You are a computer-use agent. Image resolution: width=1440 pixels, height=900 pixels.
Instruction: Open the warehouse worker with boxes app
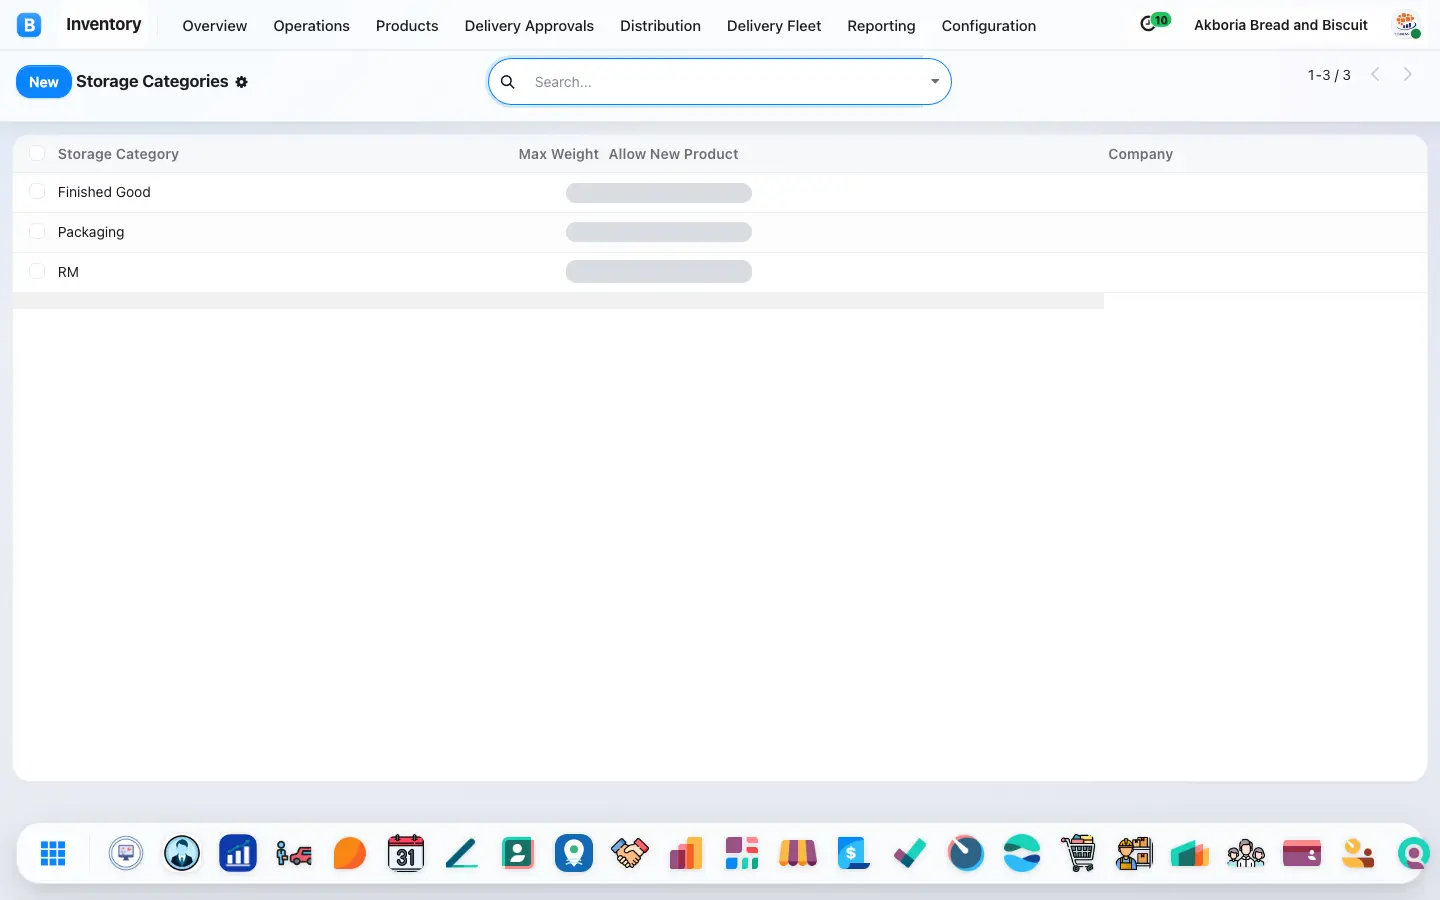1134,853
